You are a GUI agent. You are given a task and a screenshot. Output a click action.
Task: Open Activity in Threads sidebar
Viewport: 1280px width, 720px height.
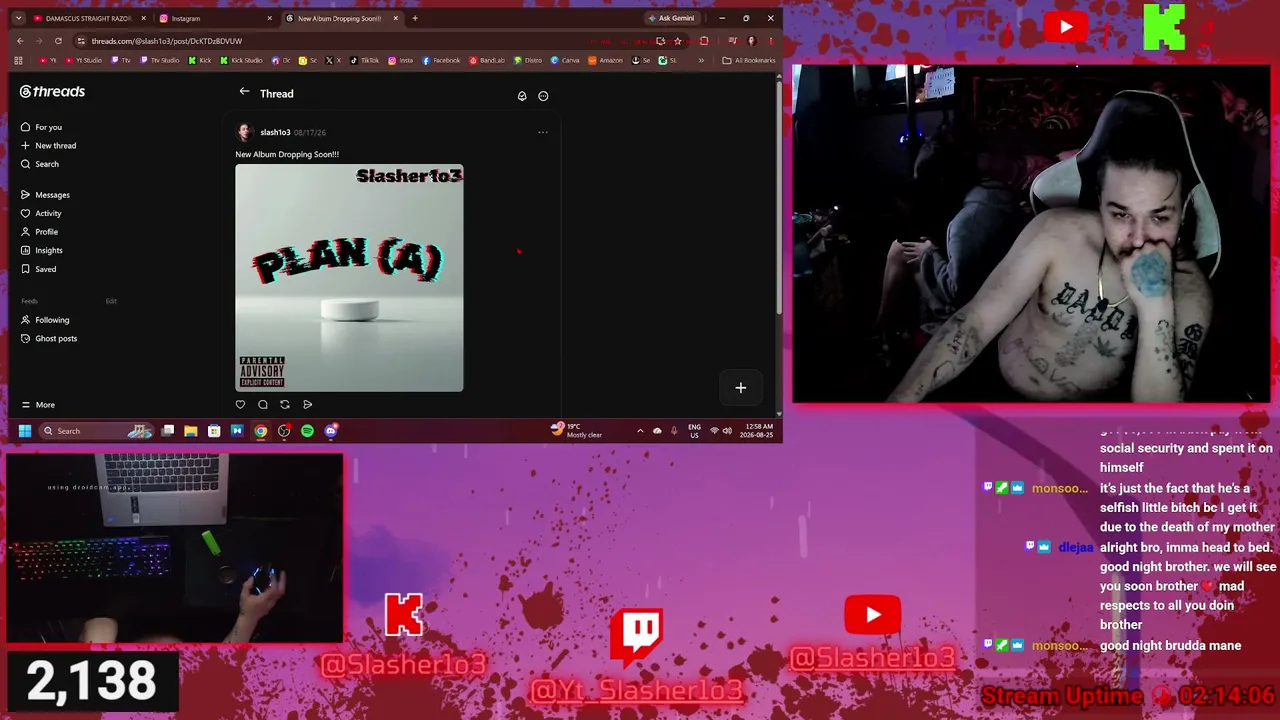41,213
